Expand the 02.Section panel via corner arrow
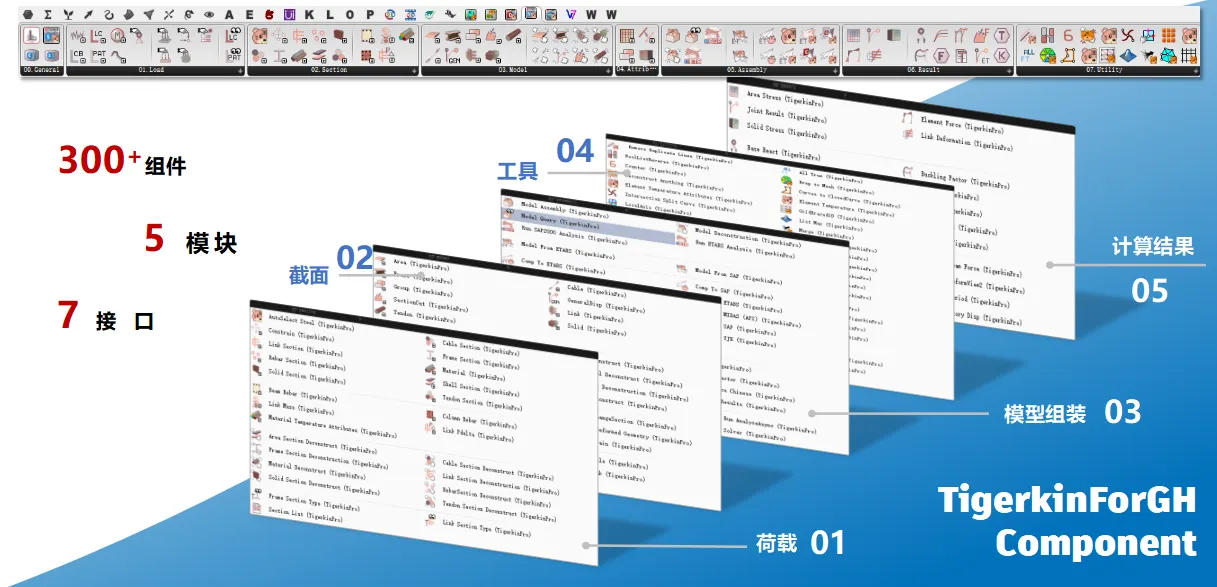 (414, 71)
